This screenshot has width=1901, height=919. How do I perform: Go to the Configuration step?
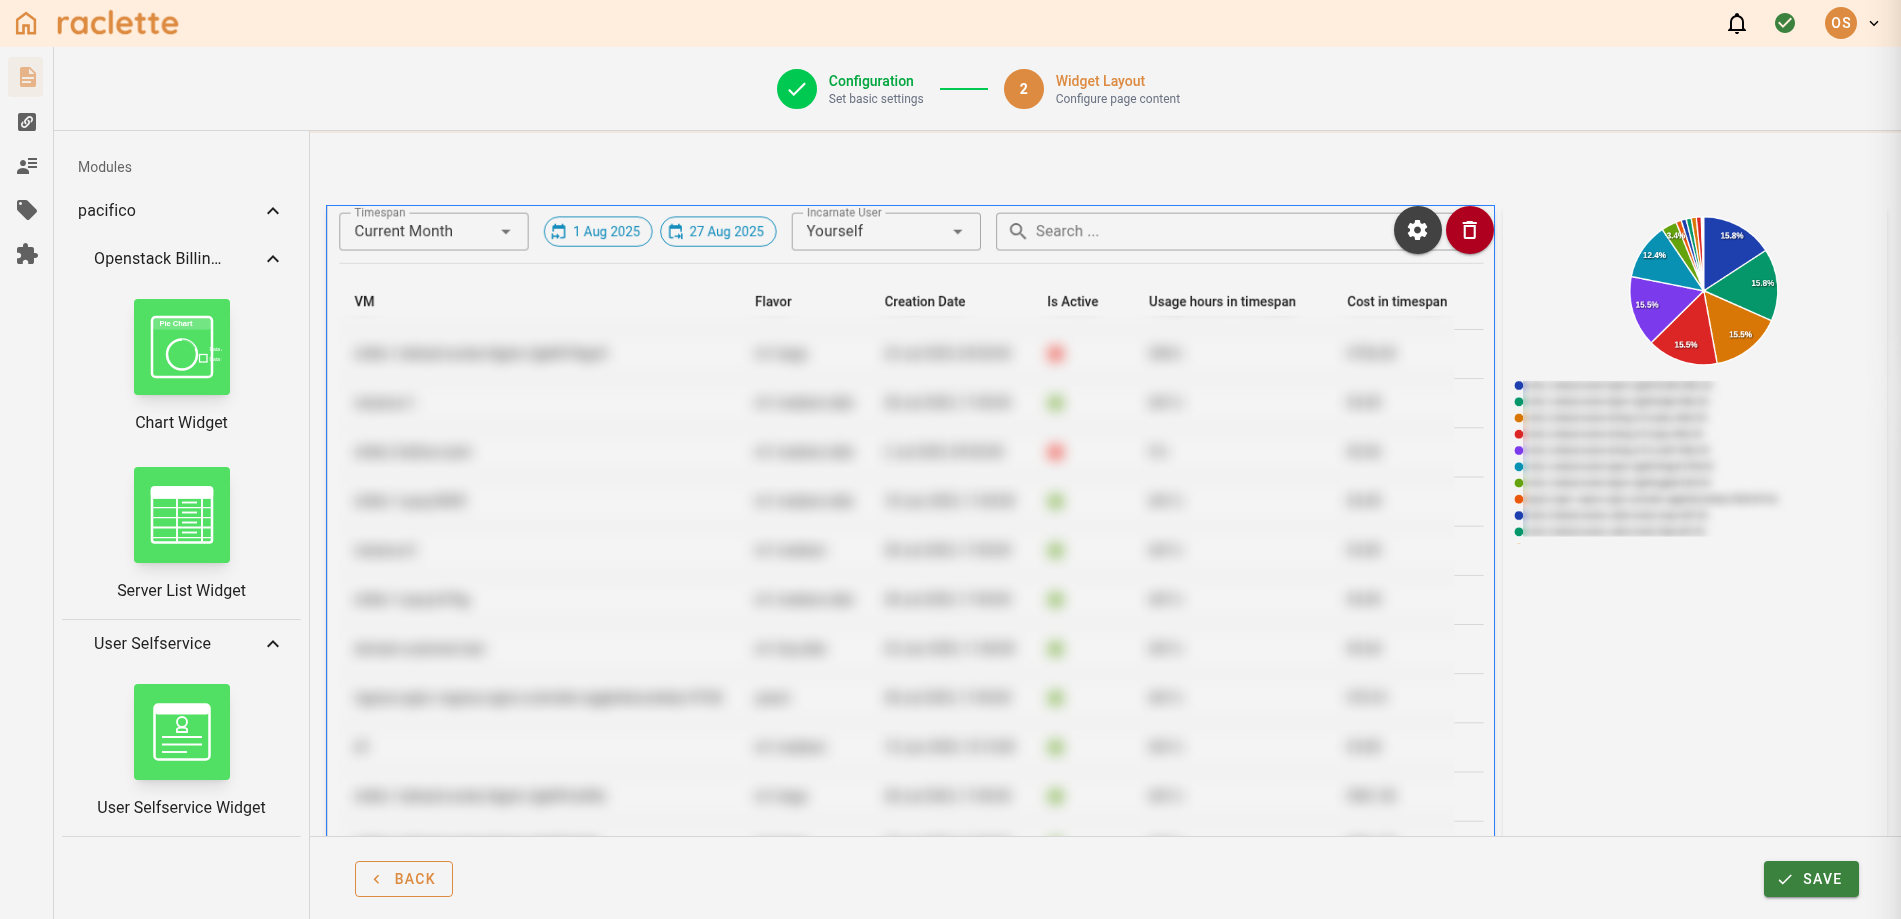(797, 89)
